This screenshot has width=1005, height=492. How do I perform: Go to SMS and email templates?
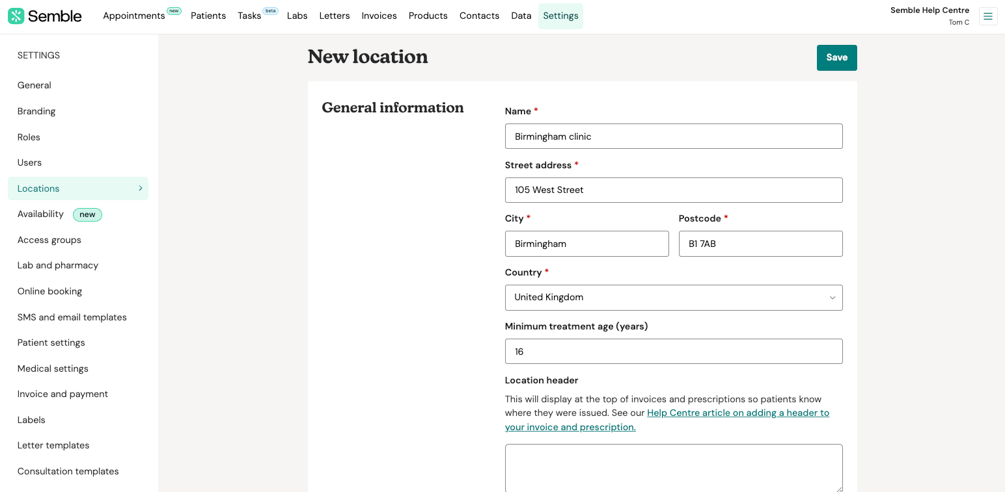point(72,317)
